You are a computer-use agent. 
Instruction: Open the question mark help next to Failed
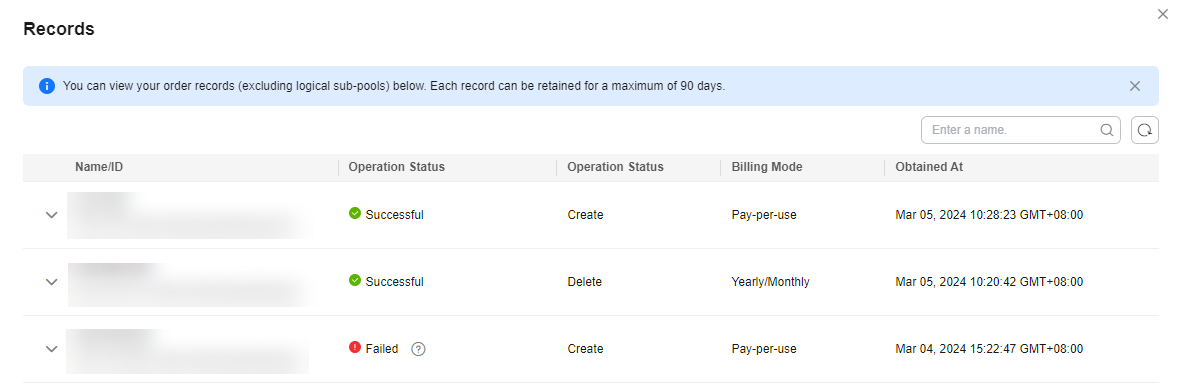[x=418, y=349]
